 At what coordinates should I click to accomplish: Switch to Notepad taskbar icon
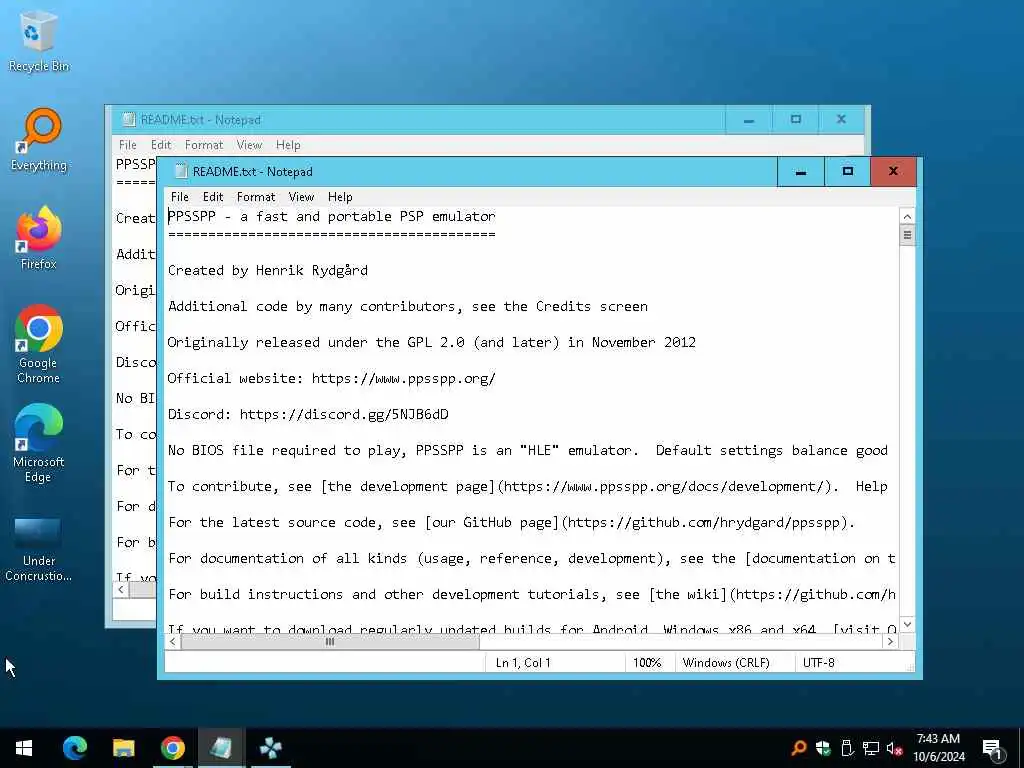tap(221, 748)
